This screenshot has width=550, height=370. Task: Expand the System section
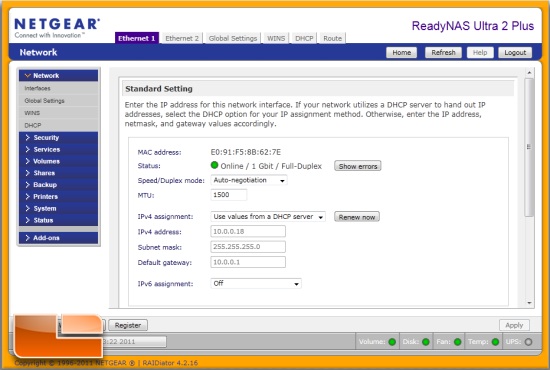point(59,208)
